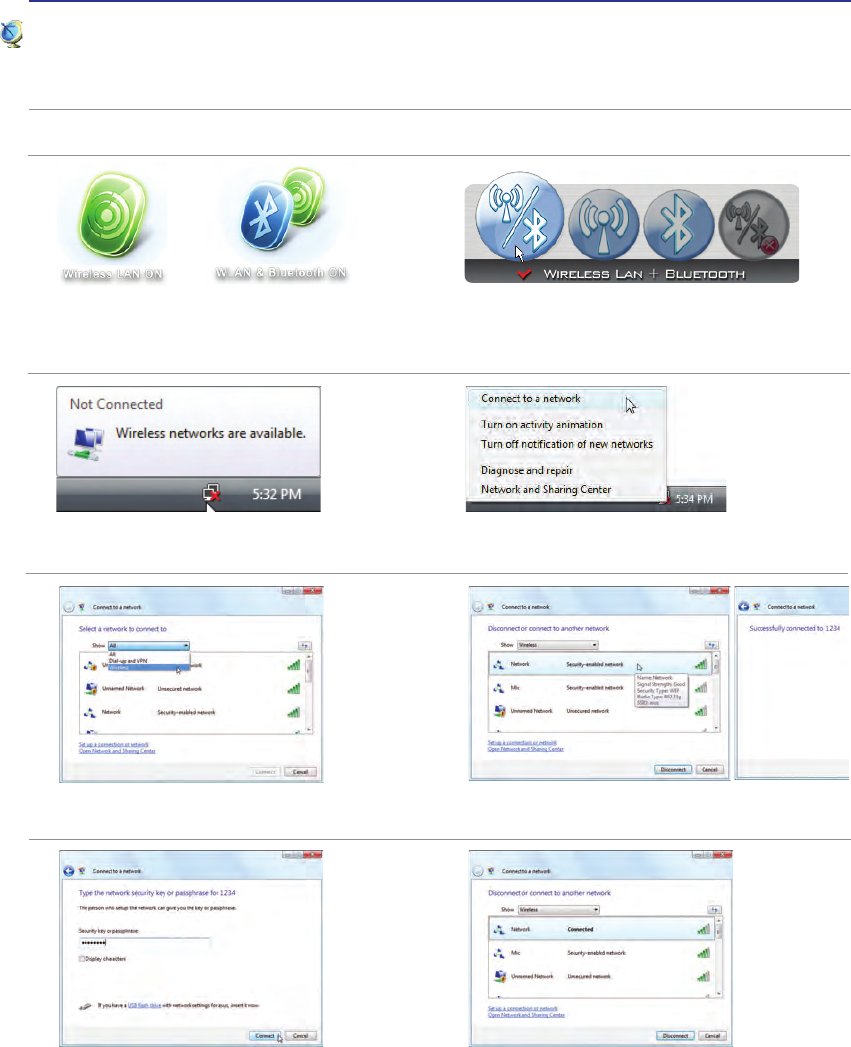Viewport: 851px width, 1047px height.
Task: Refresh network list in window showing network tooltip
Action: [712, 645]
